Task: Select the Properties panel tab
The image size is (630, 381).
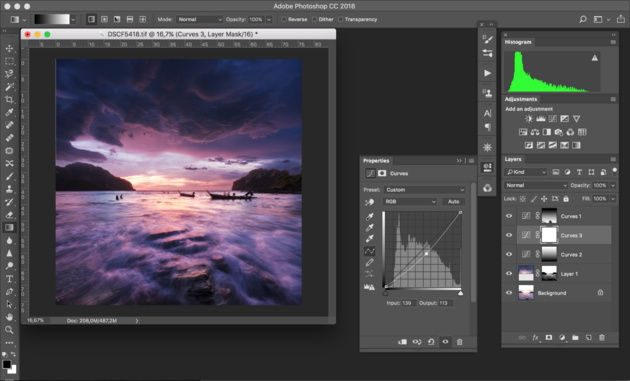Action: click(x=376, y=161)
